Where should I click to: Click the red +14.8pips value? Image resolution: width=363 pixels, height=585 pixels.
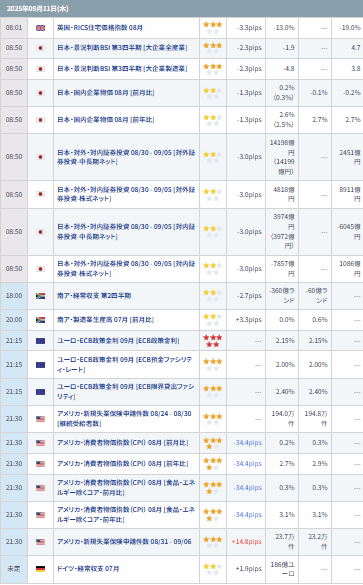click(x=247, y=542)
